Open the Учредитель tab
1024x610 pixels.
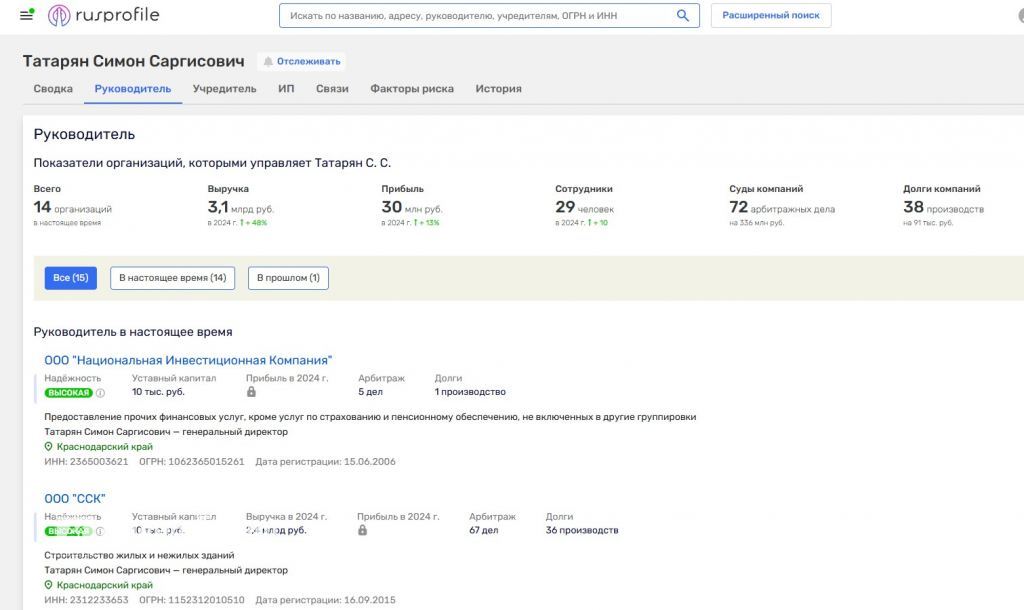(224, 89)
